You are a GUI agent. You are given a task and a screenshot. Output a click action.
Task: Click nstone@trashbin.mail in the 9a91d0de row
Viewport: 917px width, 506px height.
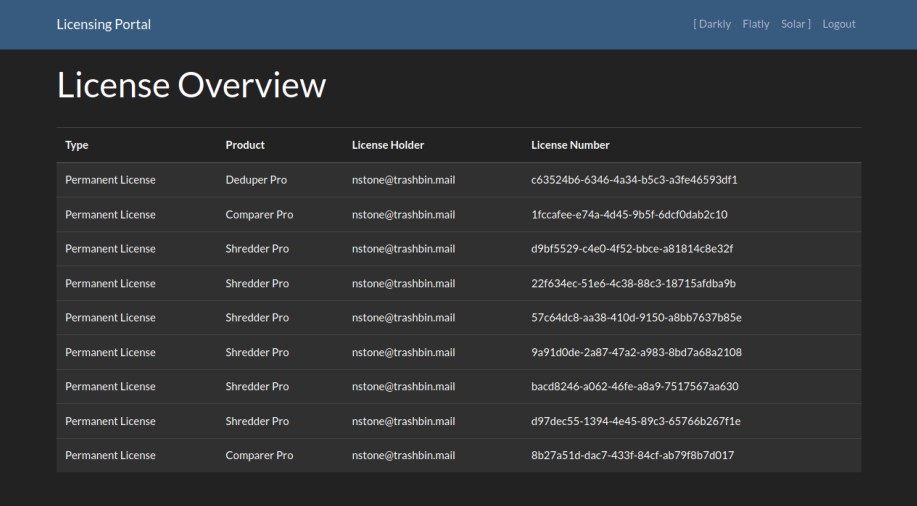(x=404, y=352)
